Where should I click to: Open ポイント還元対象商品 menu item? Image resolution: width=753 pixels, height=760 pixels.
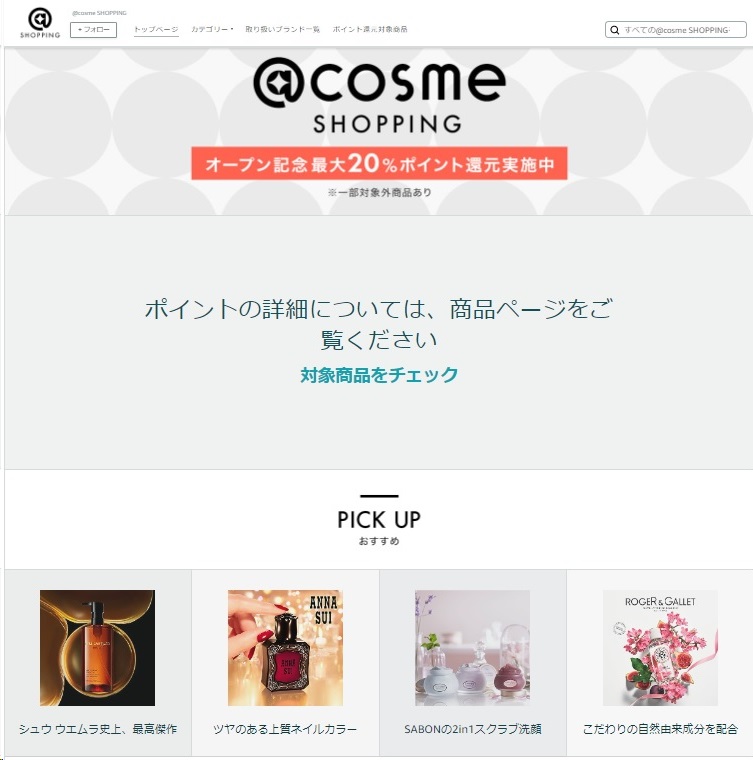pos(370,29)
